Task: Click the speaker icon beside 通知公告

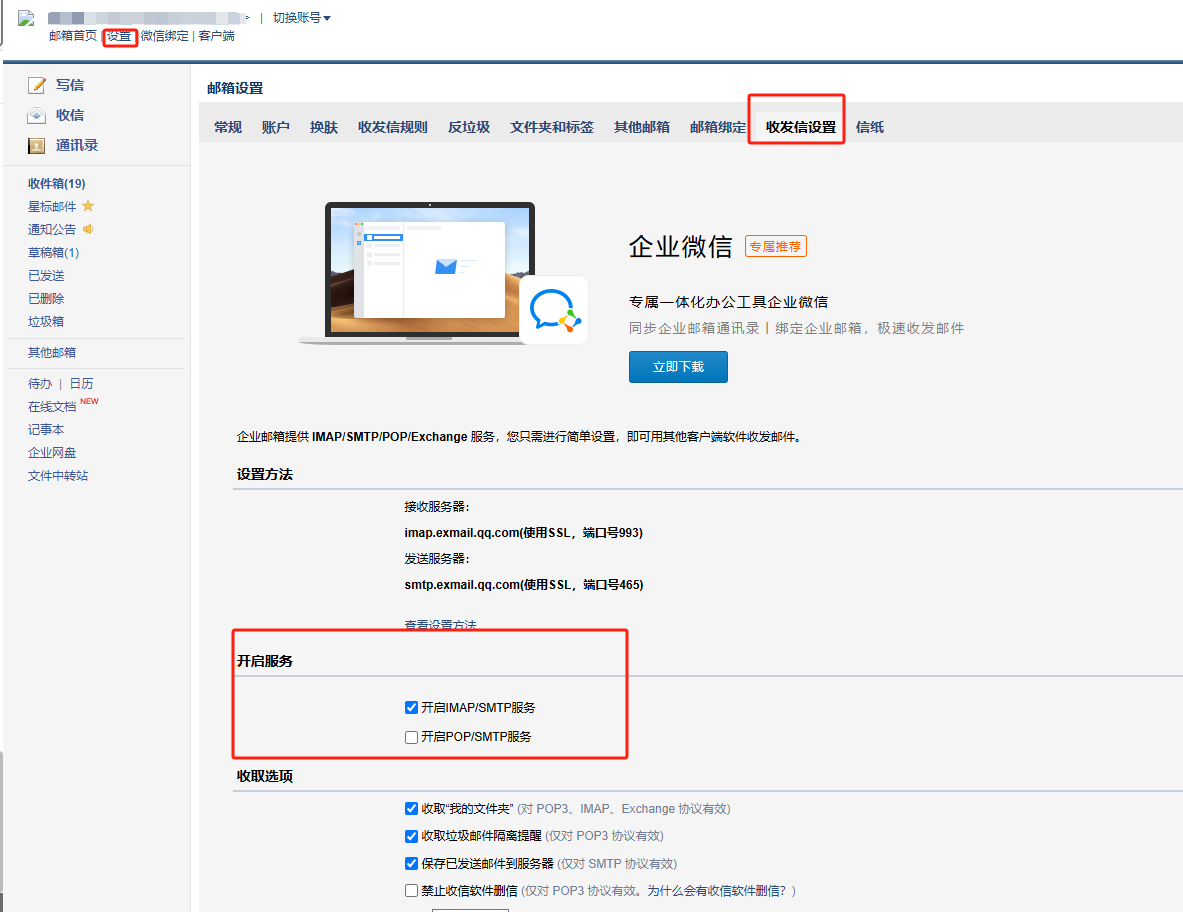Action: click(x=88, y=229)
